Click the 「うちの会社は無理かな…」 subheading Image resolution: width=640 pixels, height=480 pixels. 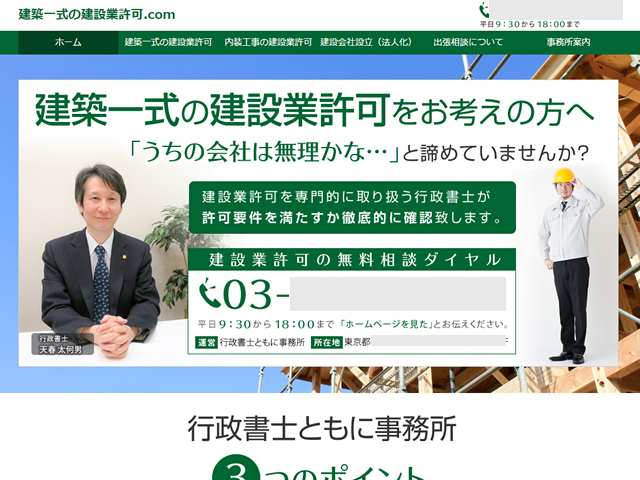[264, 152]
